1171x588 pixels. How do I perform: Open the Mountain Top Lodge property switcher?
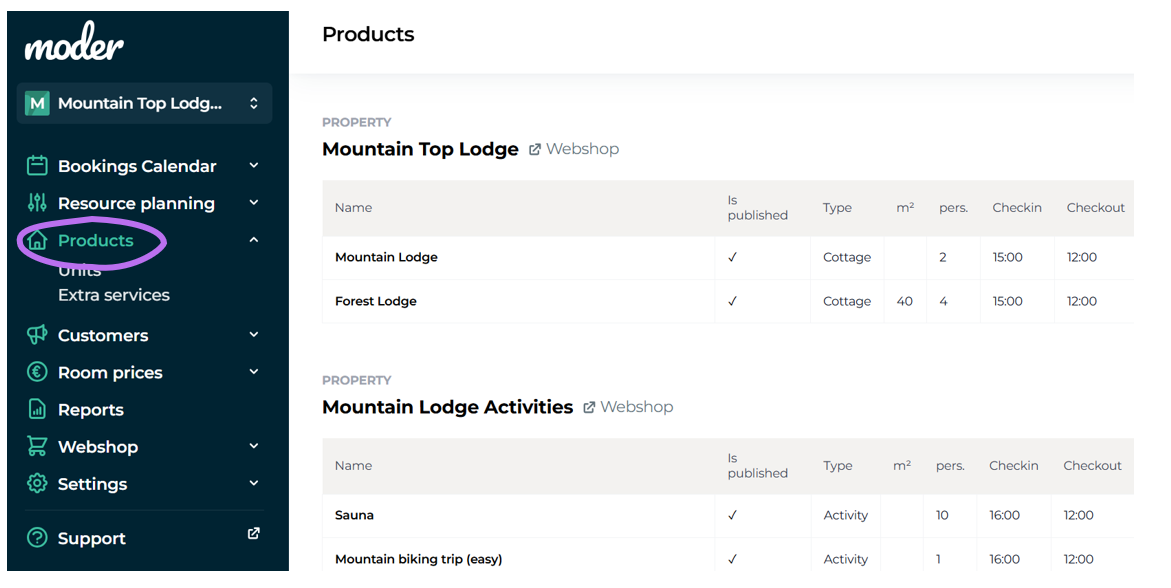pyautogui.click(x=144, y=103)
